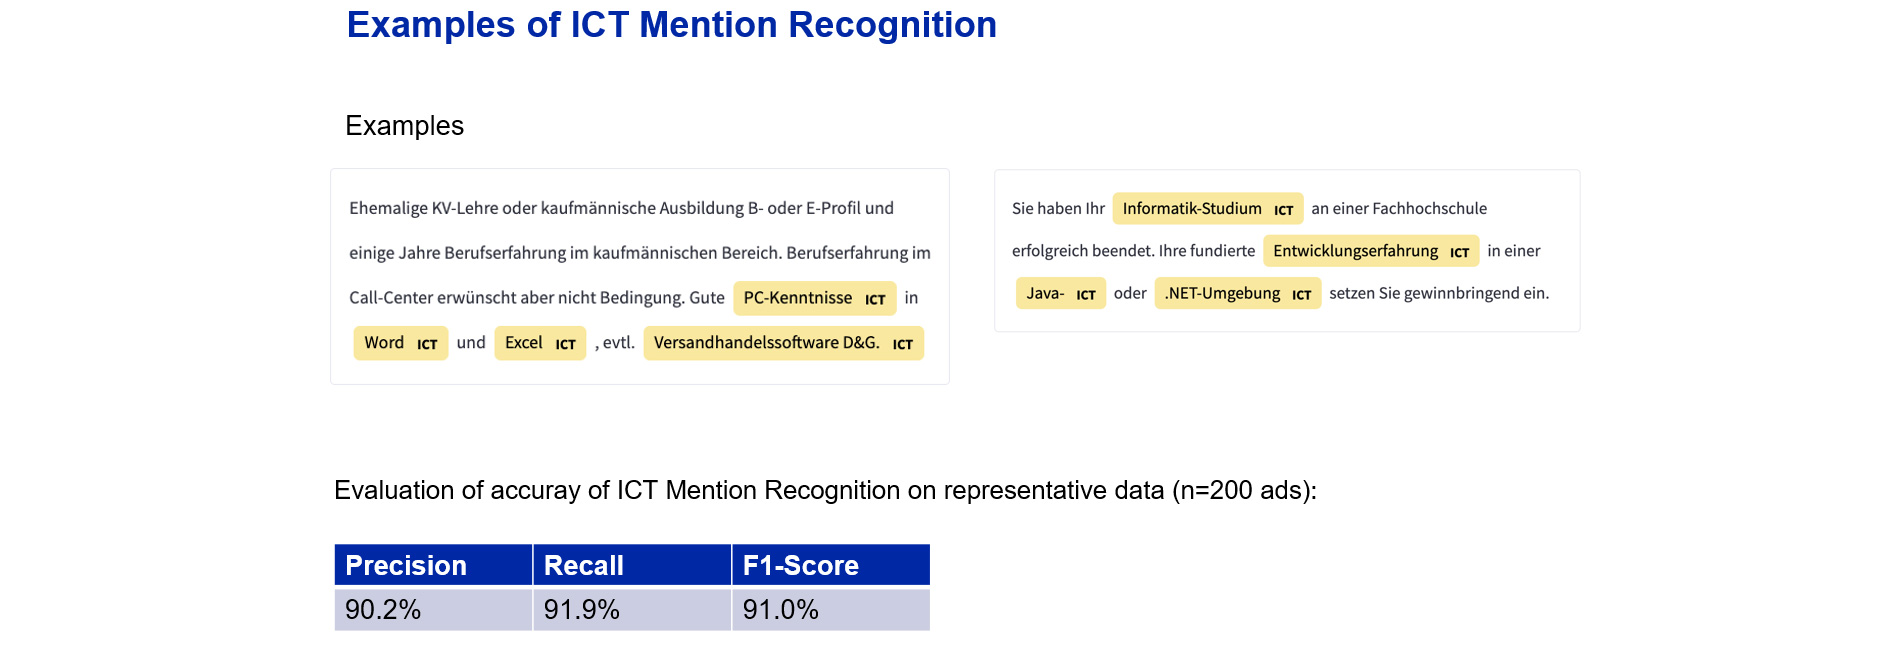The height and width of the screenshot is (656, 1900).
Task: Click the Recall column header
Action: click(632, 565)
